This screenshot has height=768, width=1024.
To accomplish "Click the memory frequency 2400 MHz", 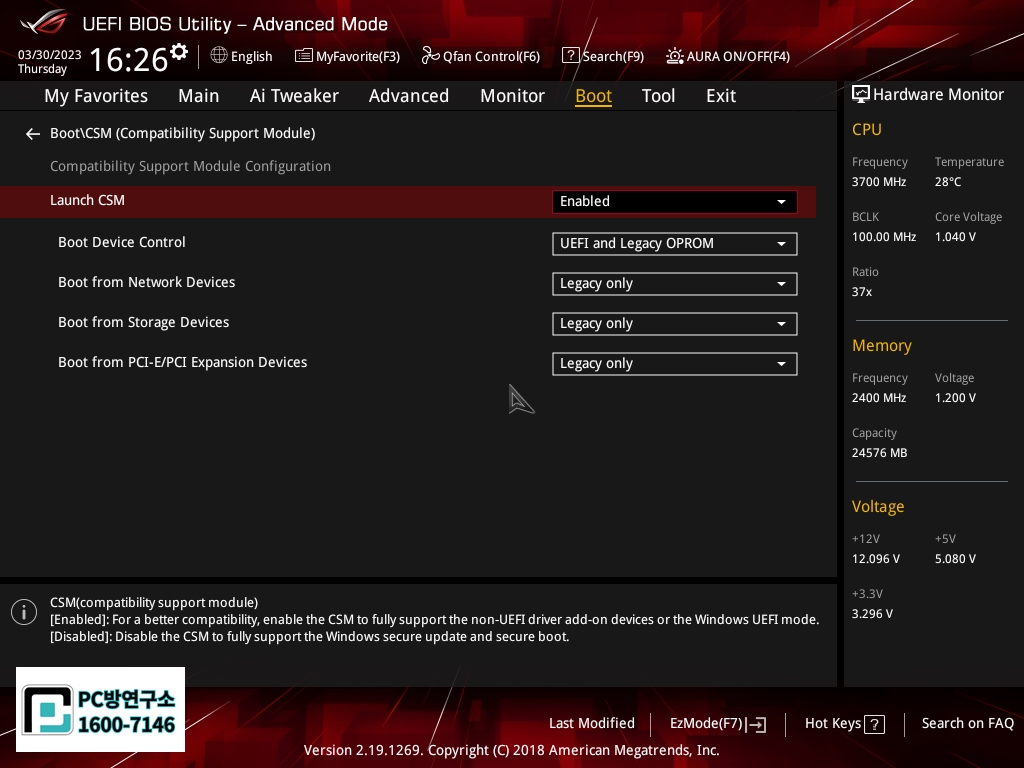I will tap(879, 398).
